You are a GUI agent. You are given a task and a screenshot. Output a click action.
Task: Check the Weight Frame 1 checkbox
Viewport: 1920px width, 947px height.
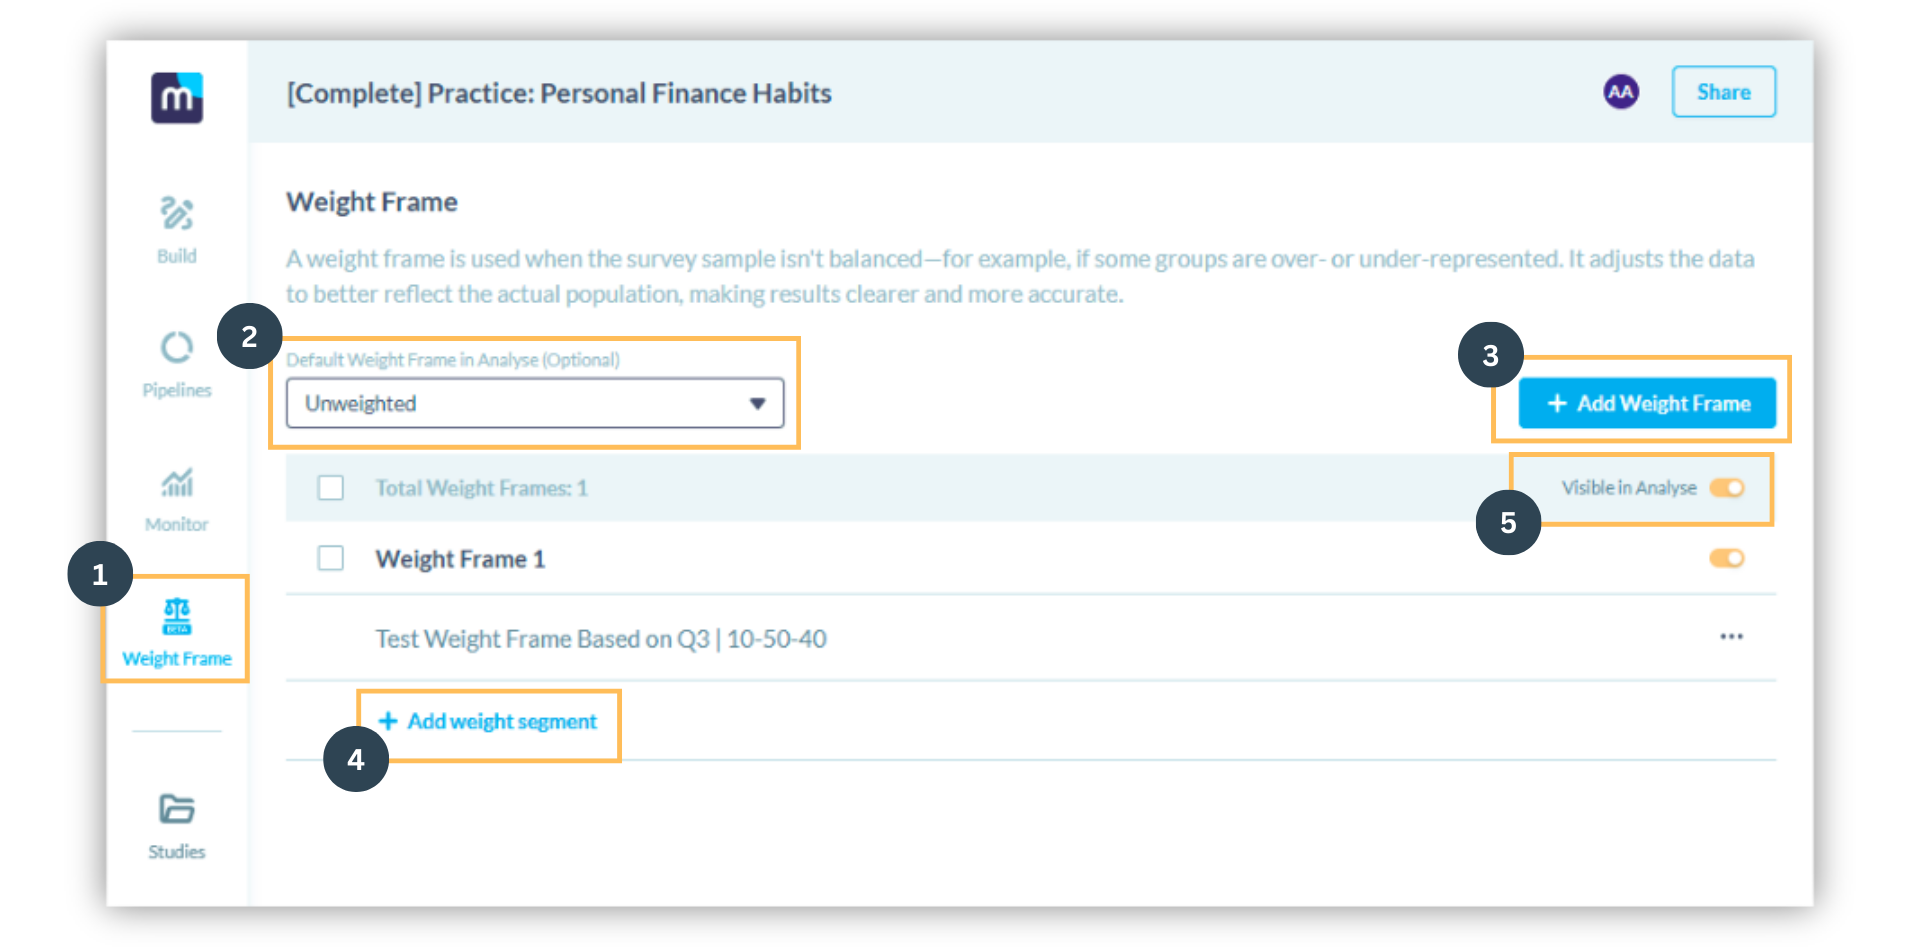point(330,558)
